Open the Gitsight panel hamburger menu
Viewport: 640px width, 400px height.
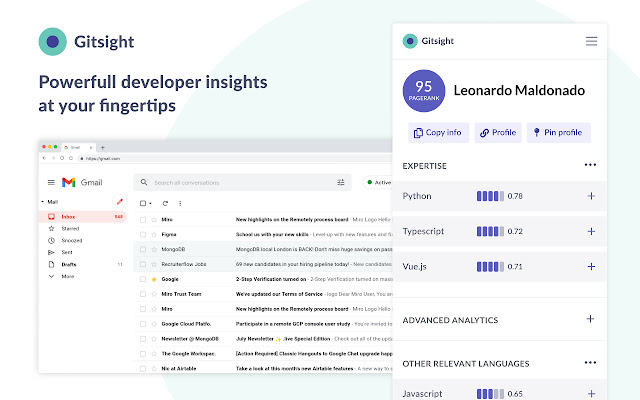coord(591,41)
